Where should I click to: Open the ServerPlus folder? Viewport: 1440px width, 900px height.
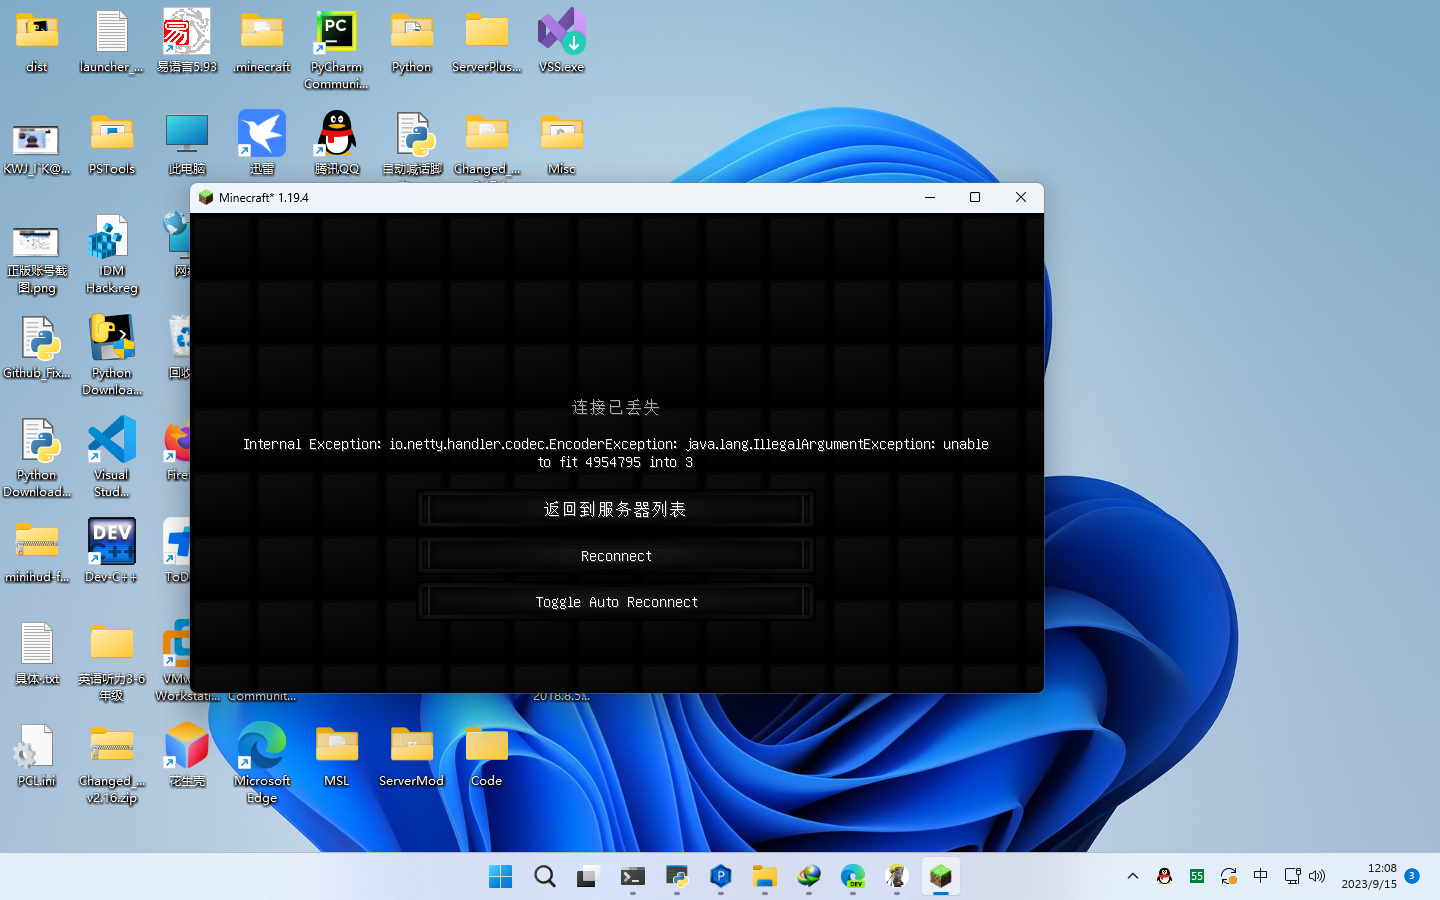click(487, 43)
